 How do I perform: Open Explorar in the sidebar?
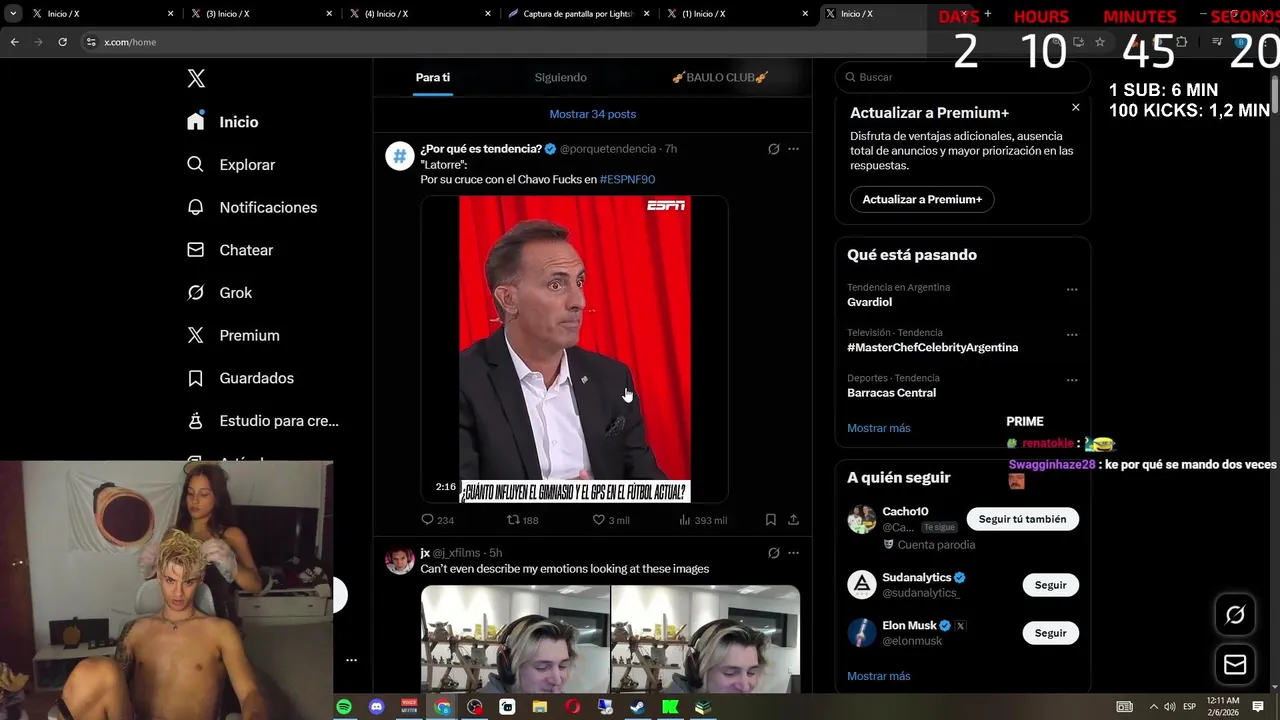pos(231,165)
